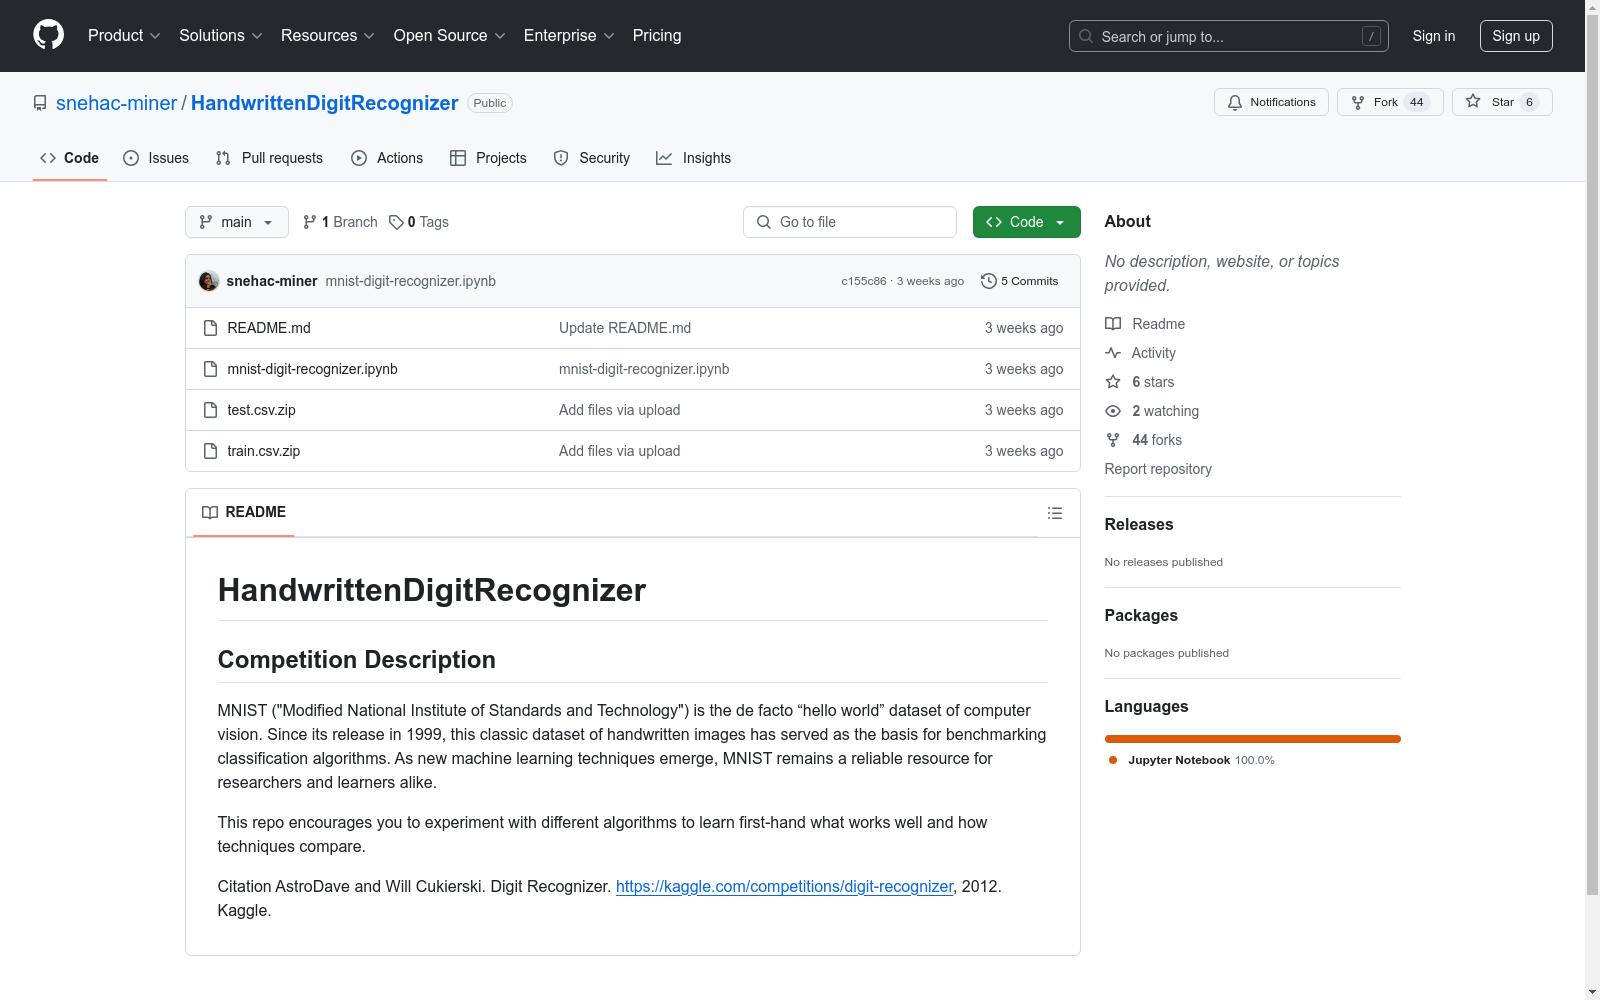
Task: Select the Code tab
Action: [x=70, y=158]
